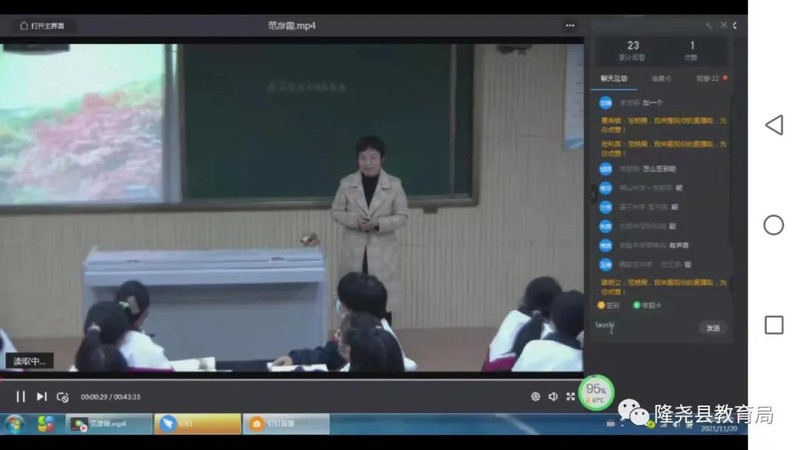Viewport: 800px width, 450px height.
Task: Click the taskbar date 2021/11/20
Action: click(x=718, y=429)
